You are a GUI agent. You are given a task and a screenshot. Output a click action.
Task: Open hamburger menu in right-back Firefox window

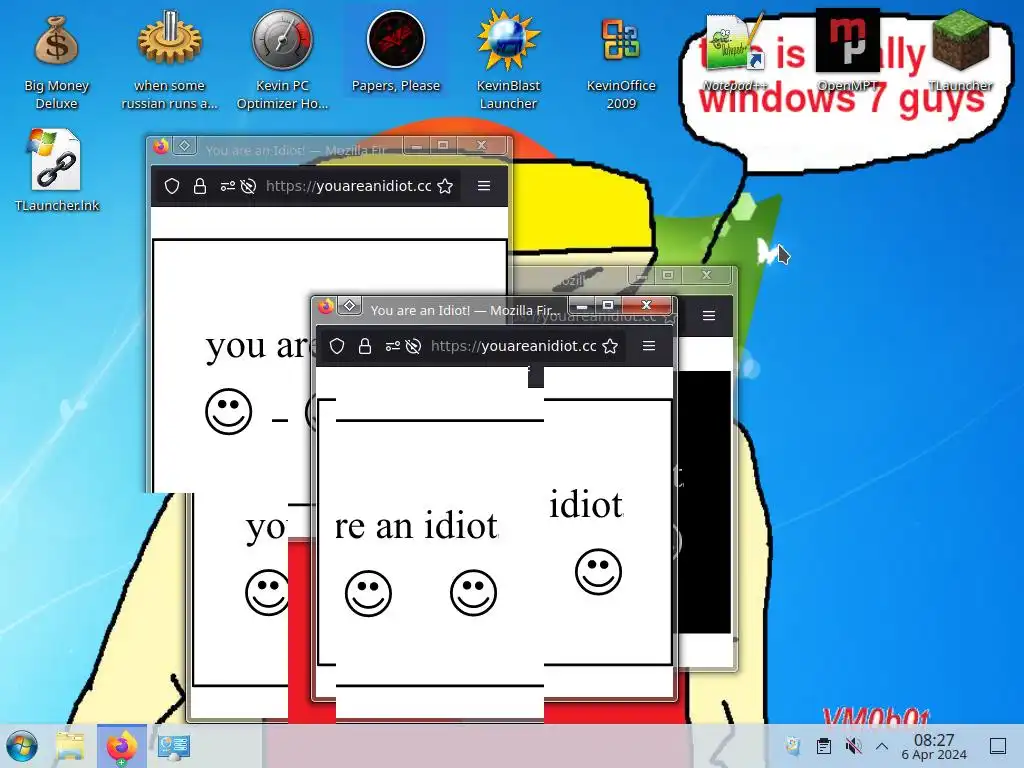point(709,315)
